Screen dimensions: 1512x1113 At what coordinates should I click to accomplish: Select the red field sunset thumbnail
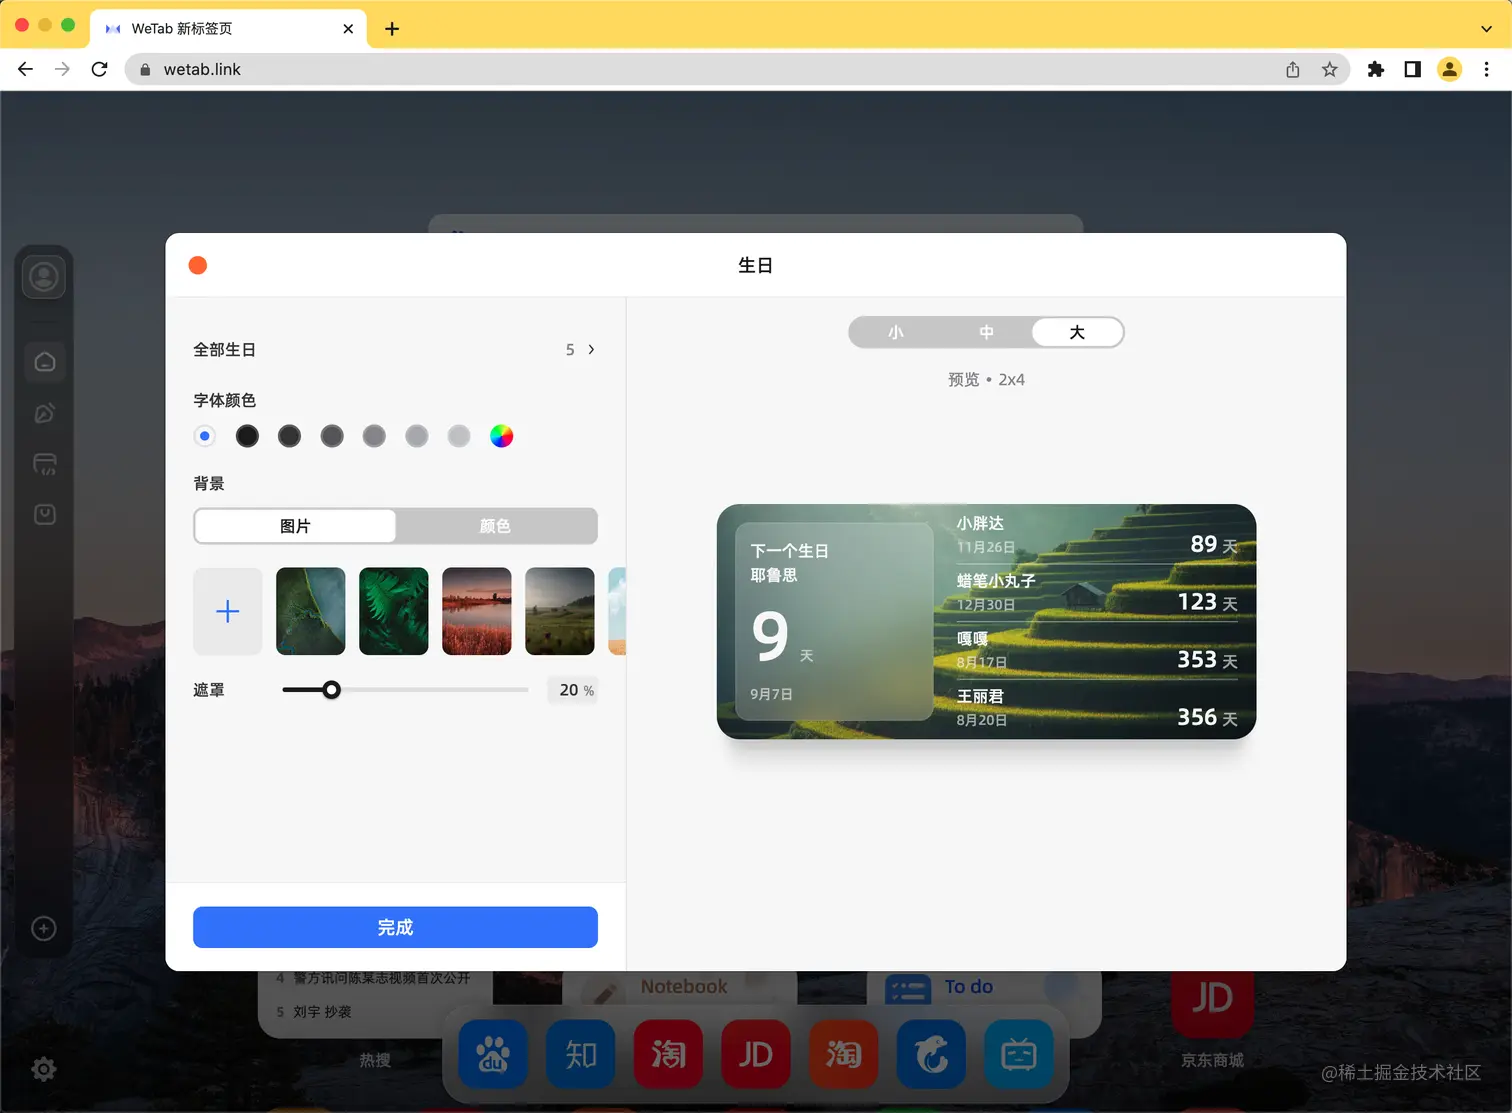coord(477,611)
